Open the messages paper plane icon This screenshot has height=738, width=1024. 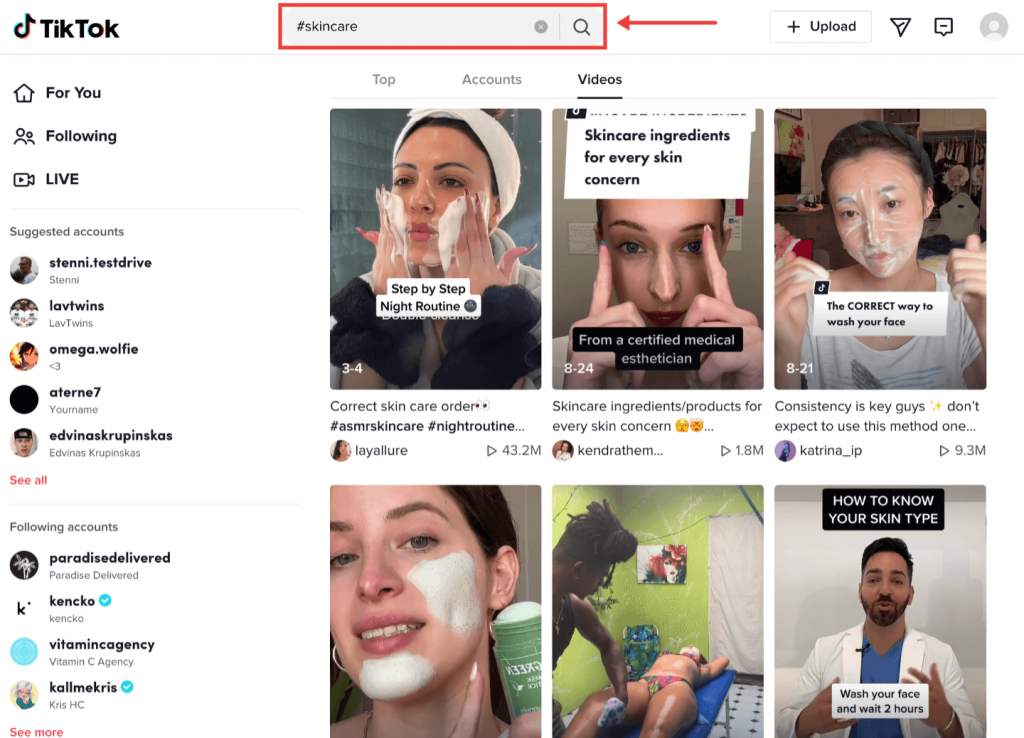[900, 27]
